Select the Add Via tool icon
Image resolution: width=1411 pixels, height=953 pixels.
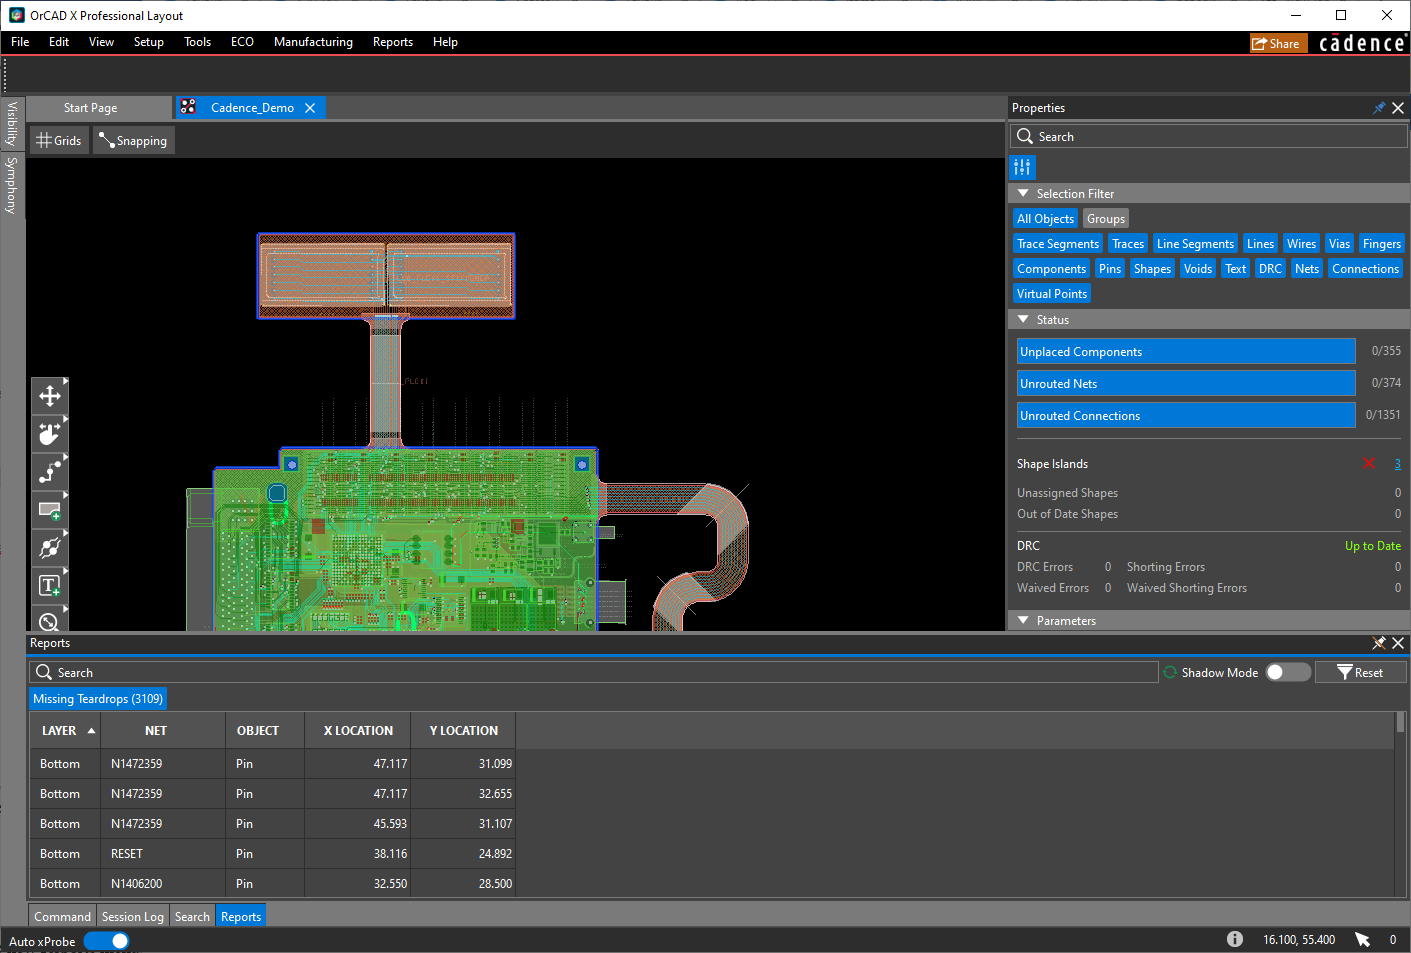49,548
